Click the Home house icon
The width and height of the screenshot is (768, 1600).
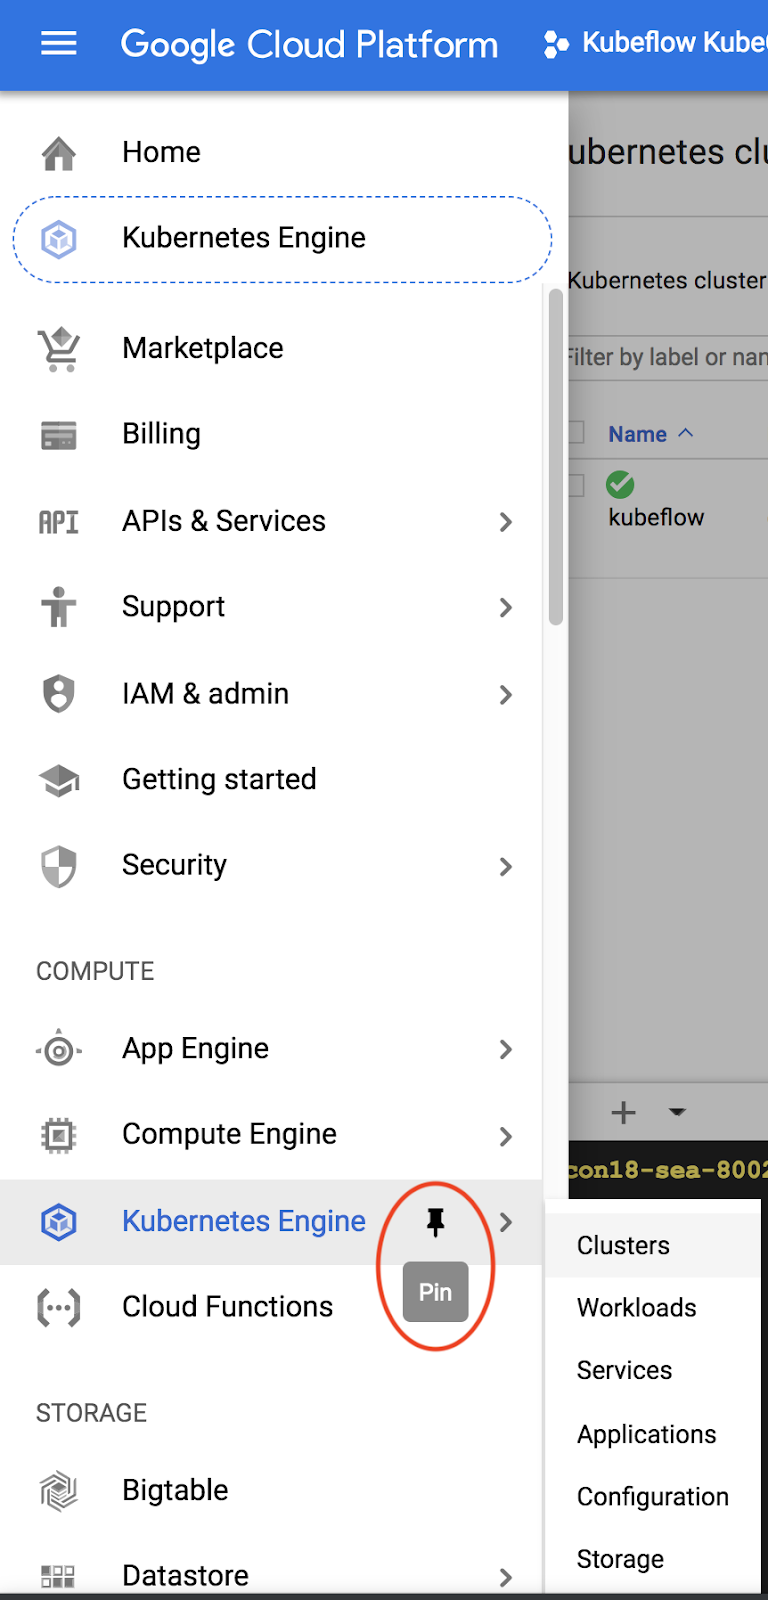[x=59, y=153]
